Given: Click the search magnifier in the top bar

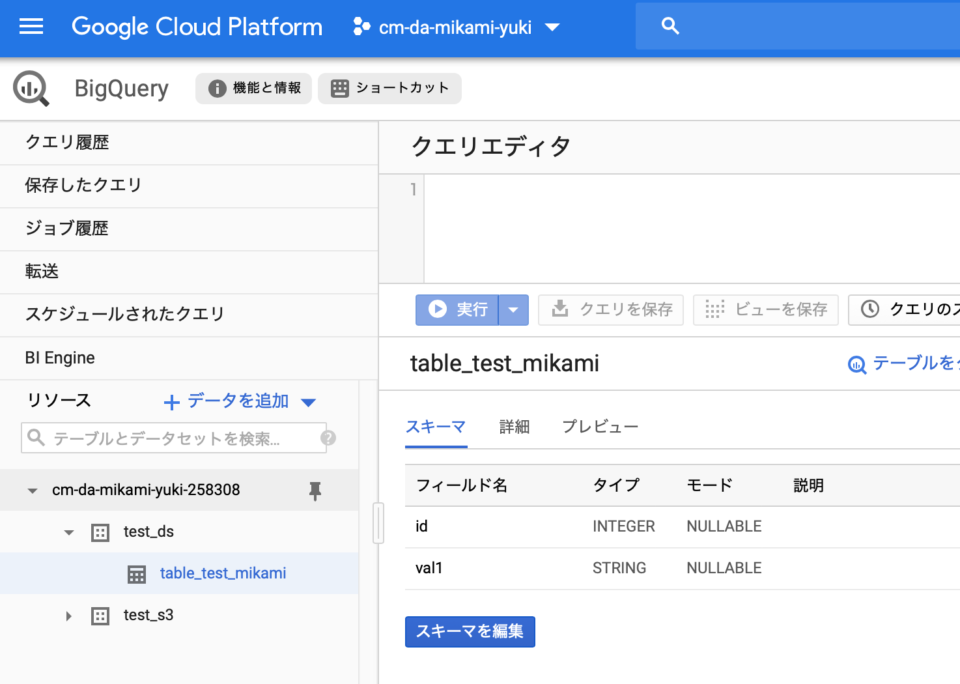Looking at the screenshot, I should click(x=670, y=27).
